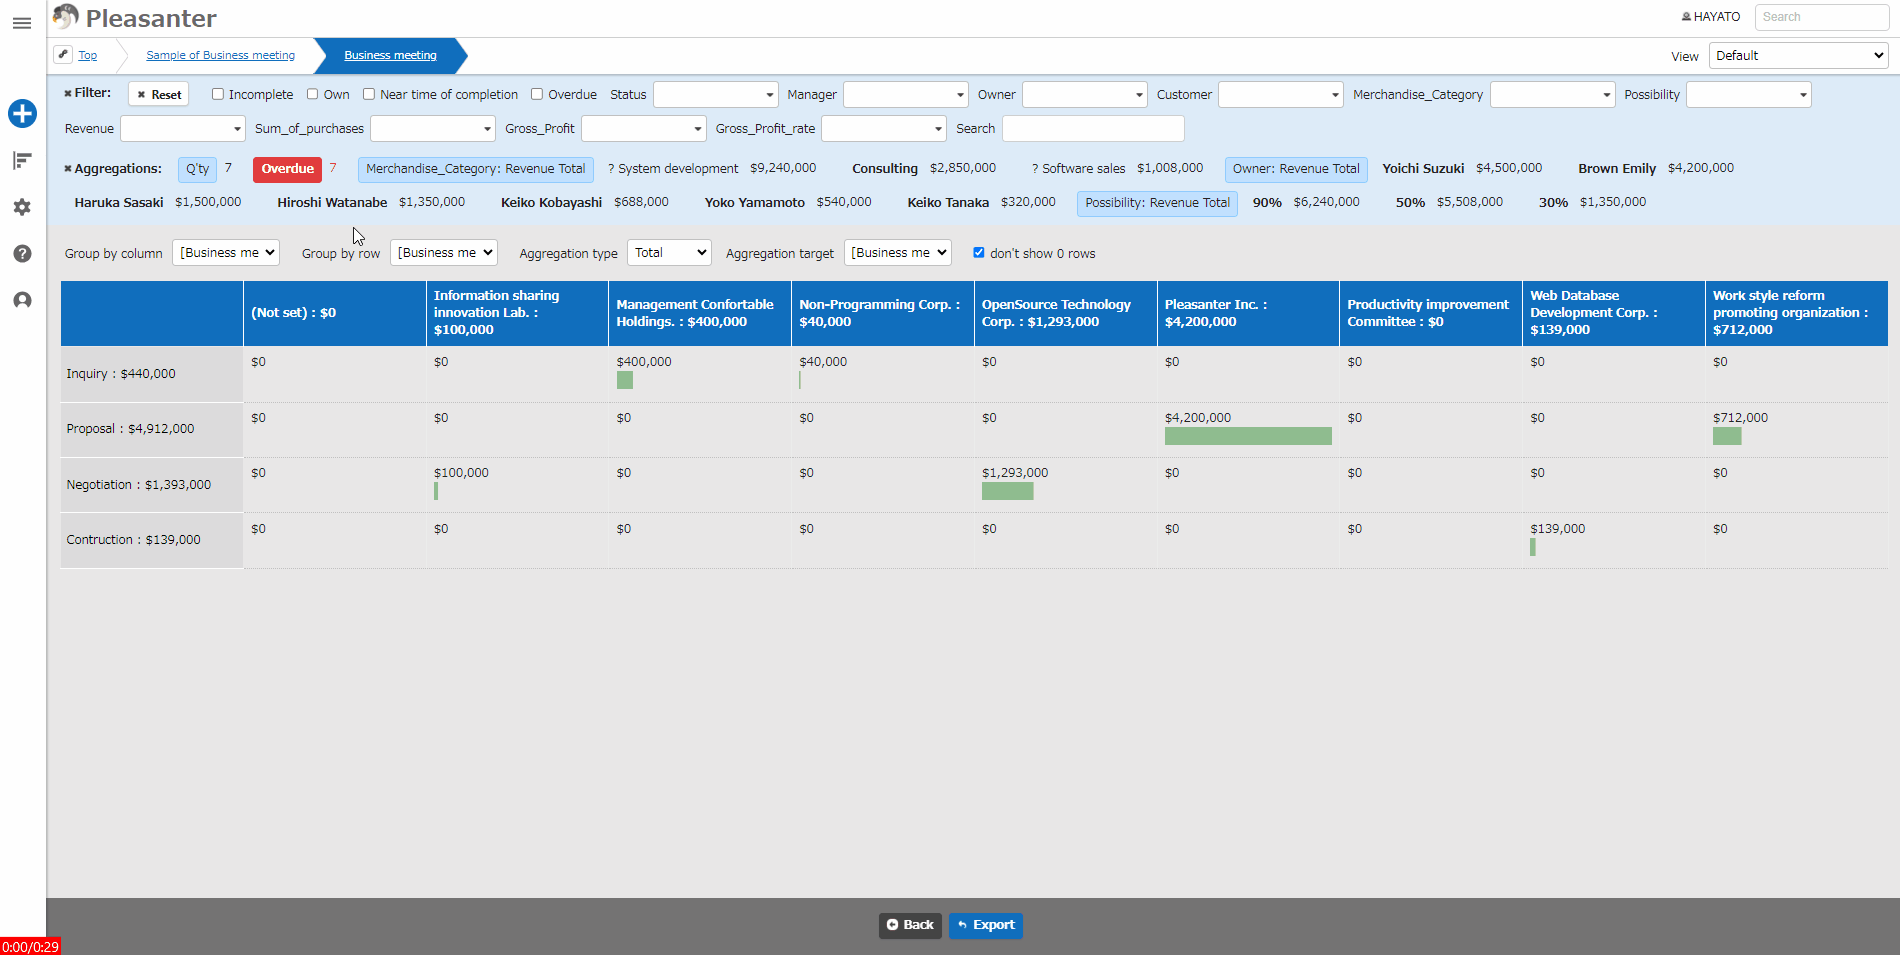Open the Possibility filter dropdown
This screenshot has height=955, width=1900.
click(1749, 95)
